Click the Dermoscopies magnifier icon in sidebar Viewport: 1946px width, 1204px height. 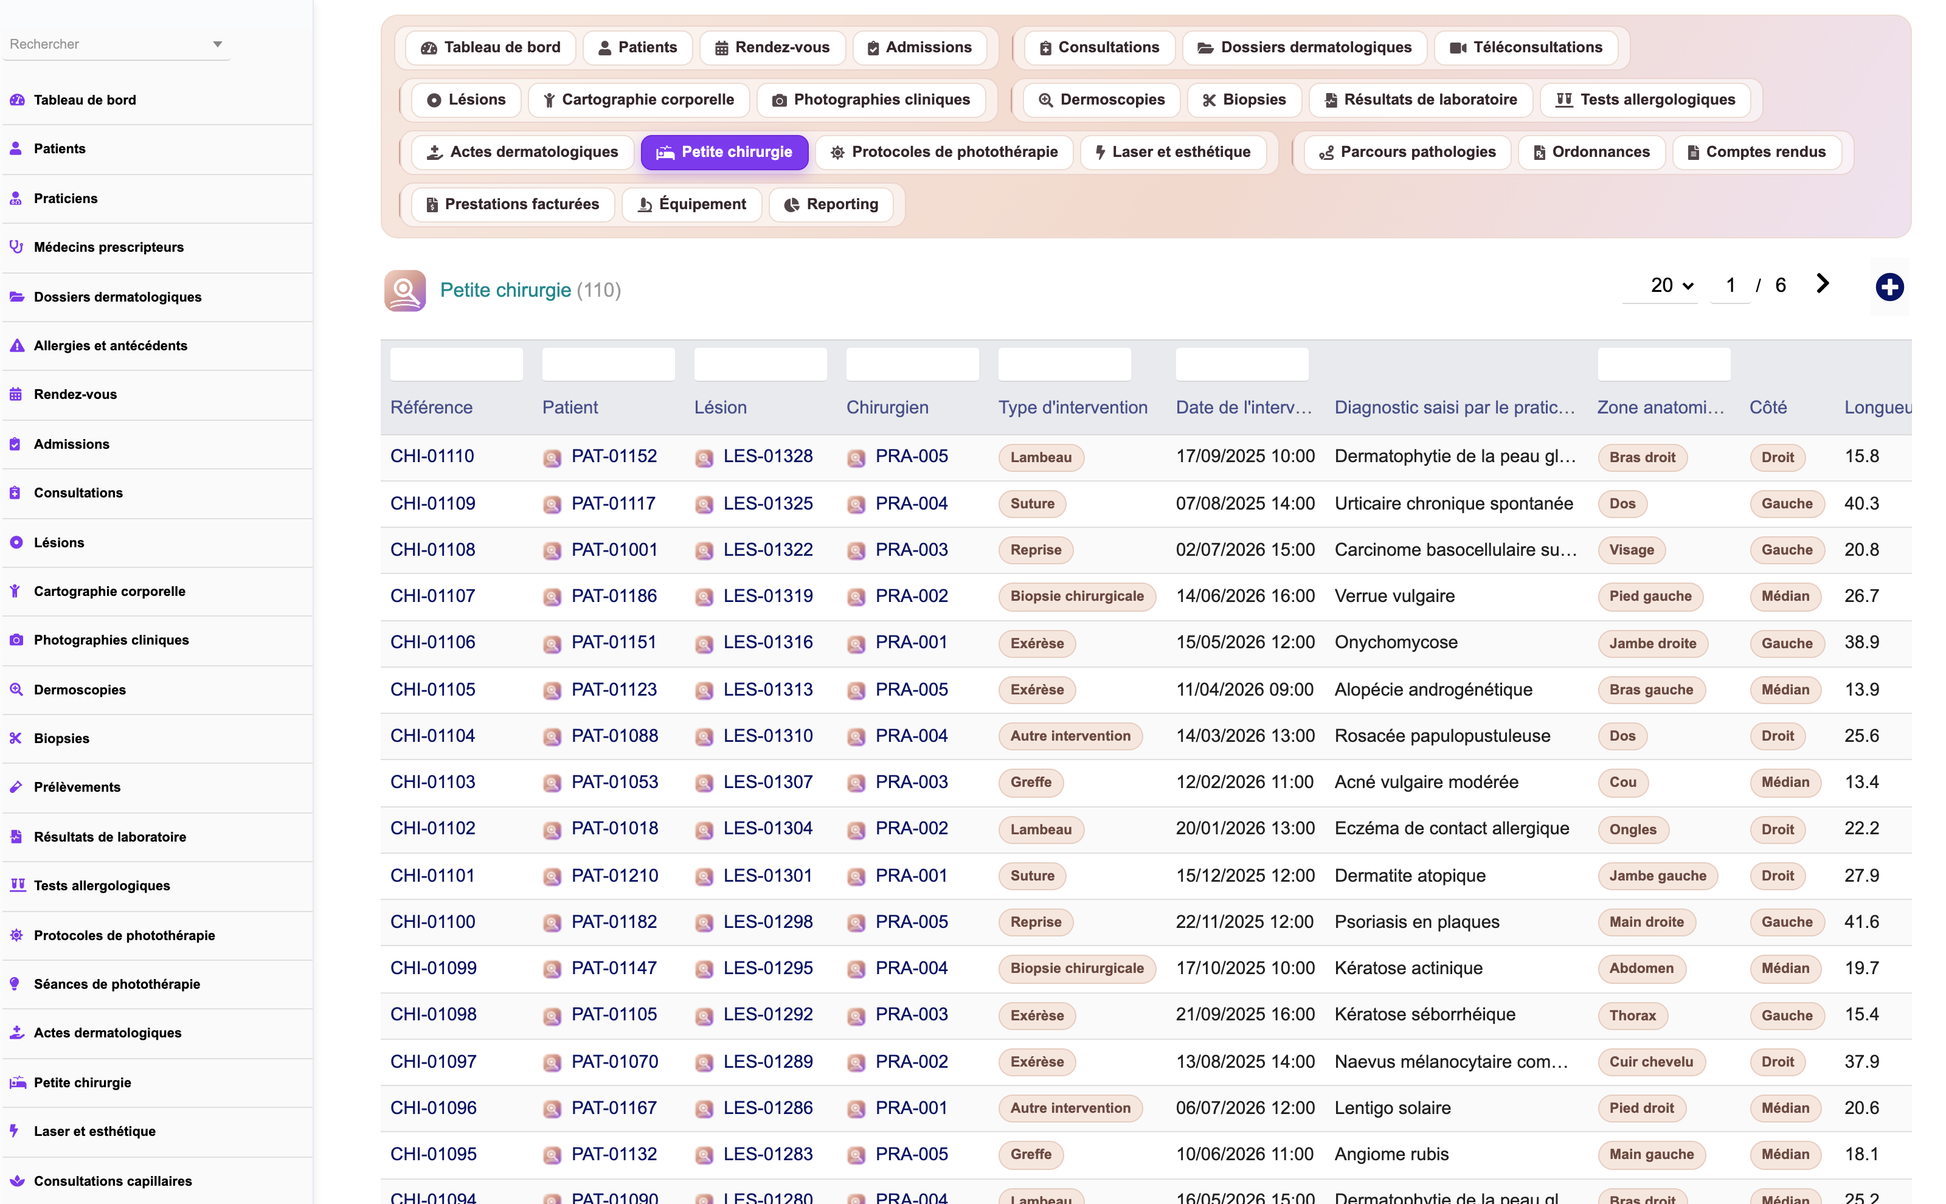pyautogui.click(x=17, y=690)
